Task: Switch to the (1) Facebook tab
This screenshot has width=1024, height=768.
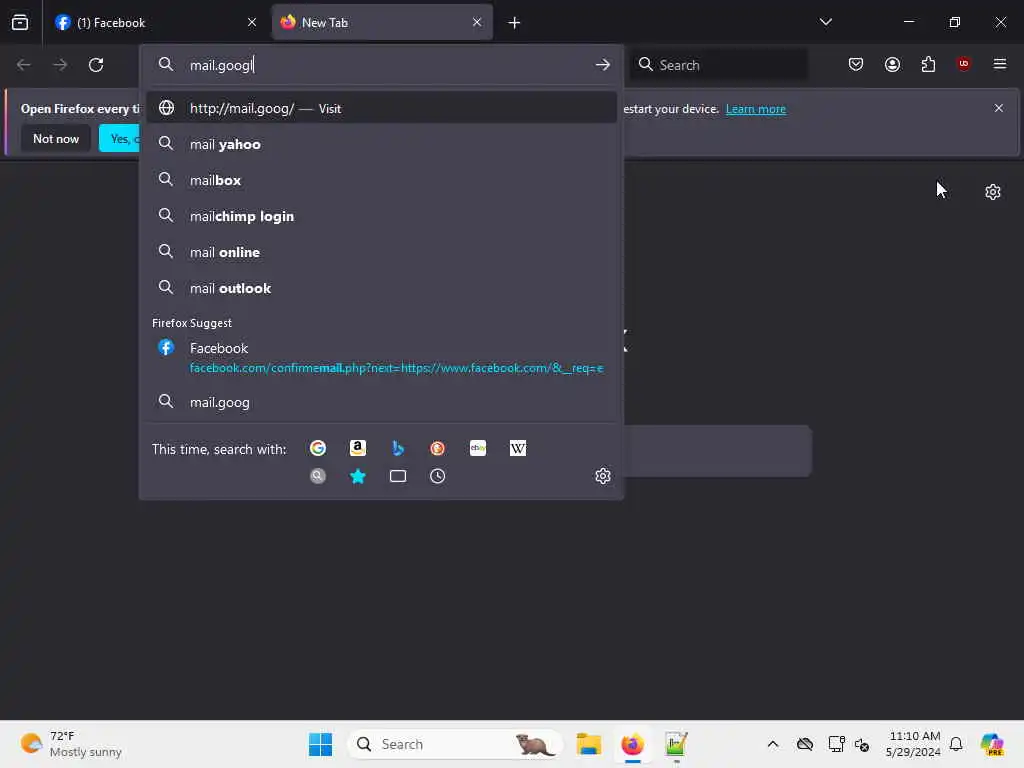Action: [x=155, y=22]
